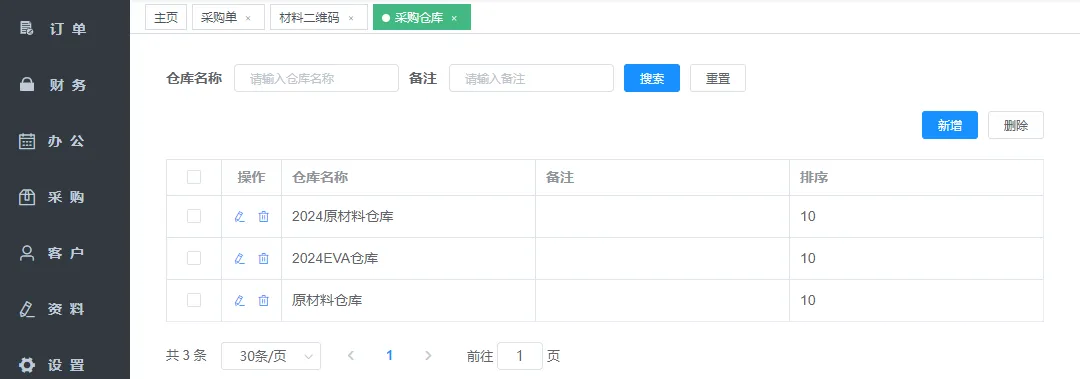Open the 财务 menu label in sidebar

(68, 85)
